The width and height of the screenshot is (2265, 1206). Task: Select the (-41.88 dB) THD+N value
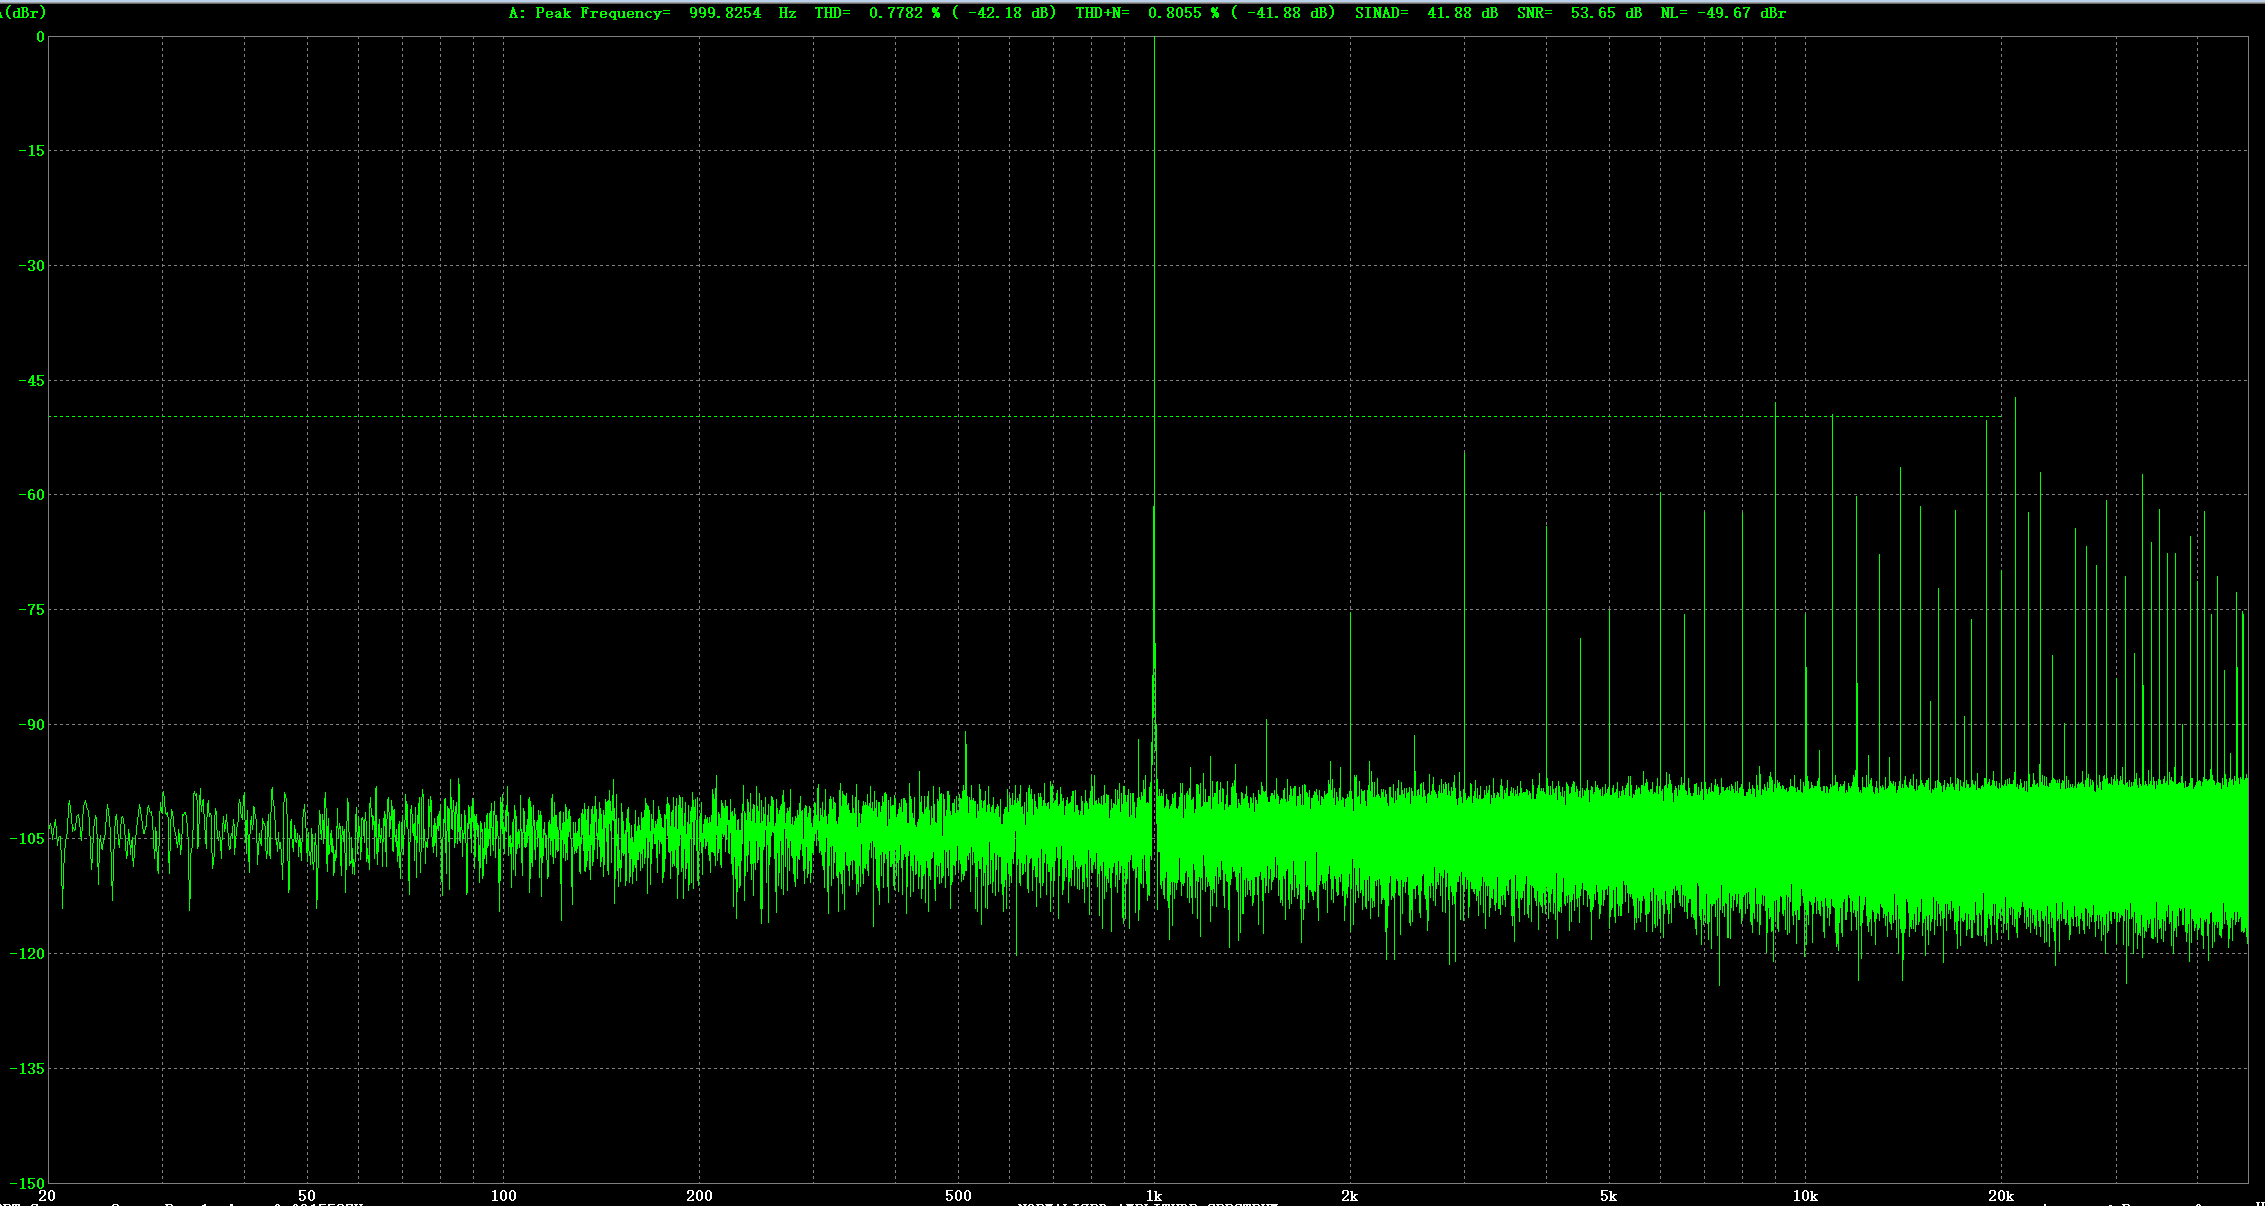[1284, 13]
